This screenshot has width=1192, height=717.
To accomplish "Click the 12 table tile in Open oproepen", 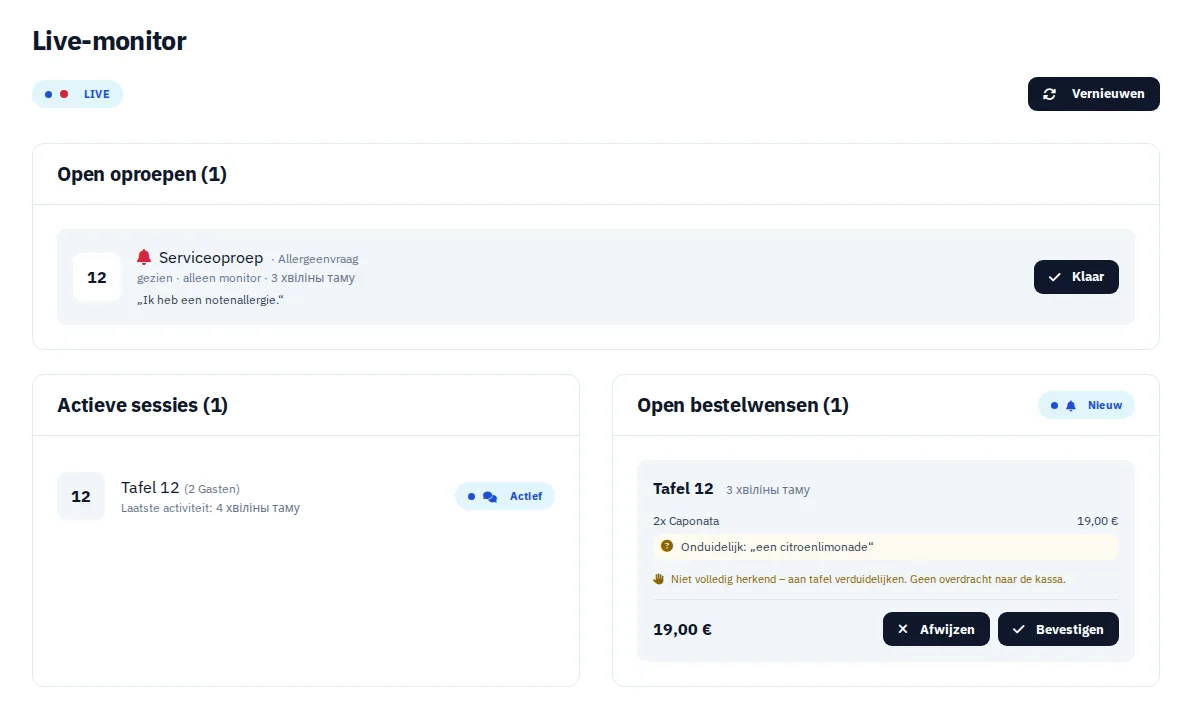I will point(97,277).
